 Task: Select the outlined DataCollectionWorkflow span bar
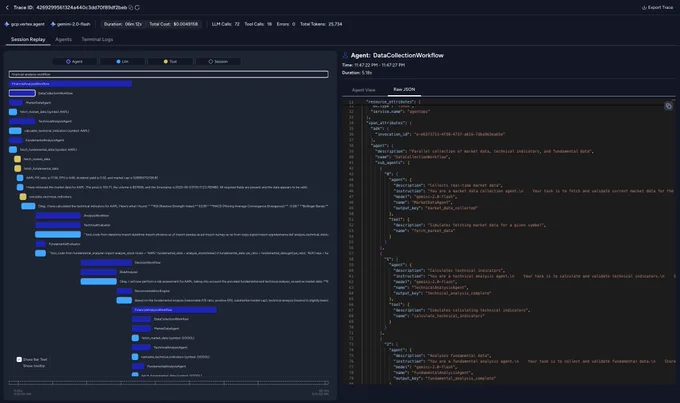(22, 93)
